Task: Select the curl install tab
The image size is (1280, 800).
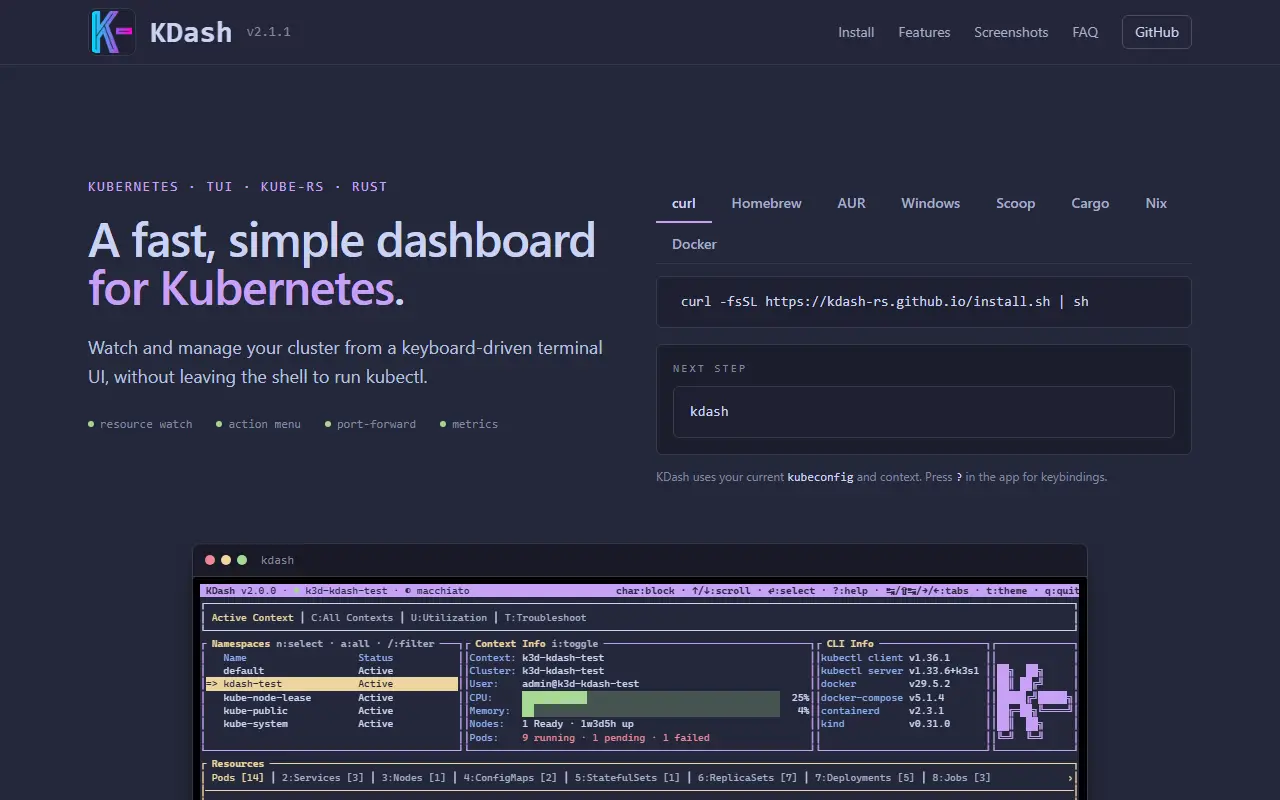Action: click(684, 203)
